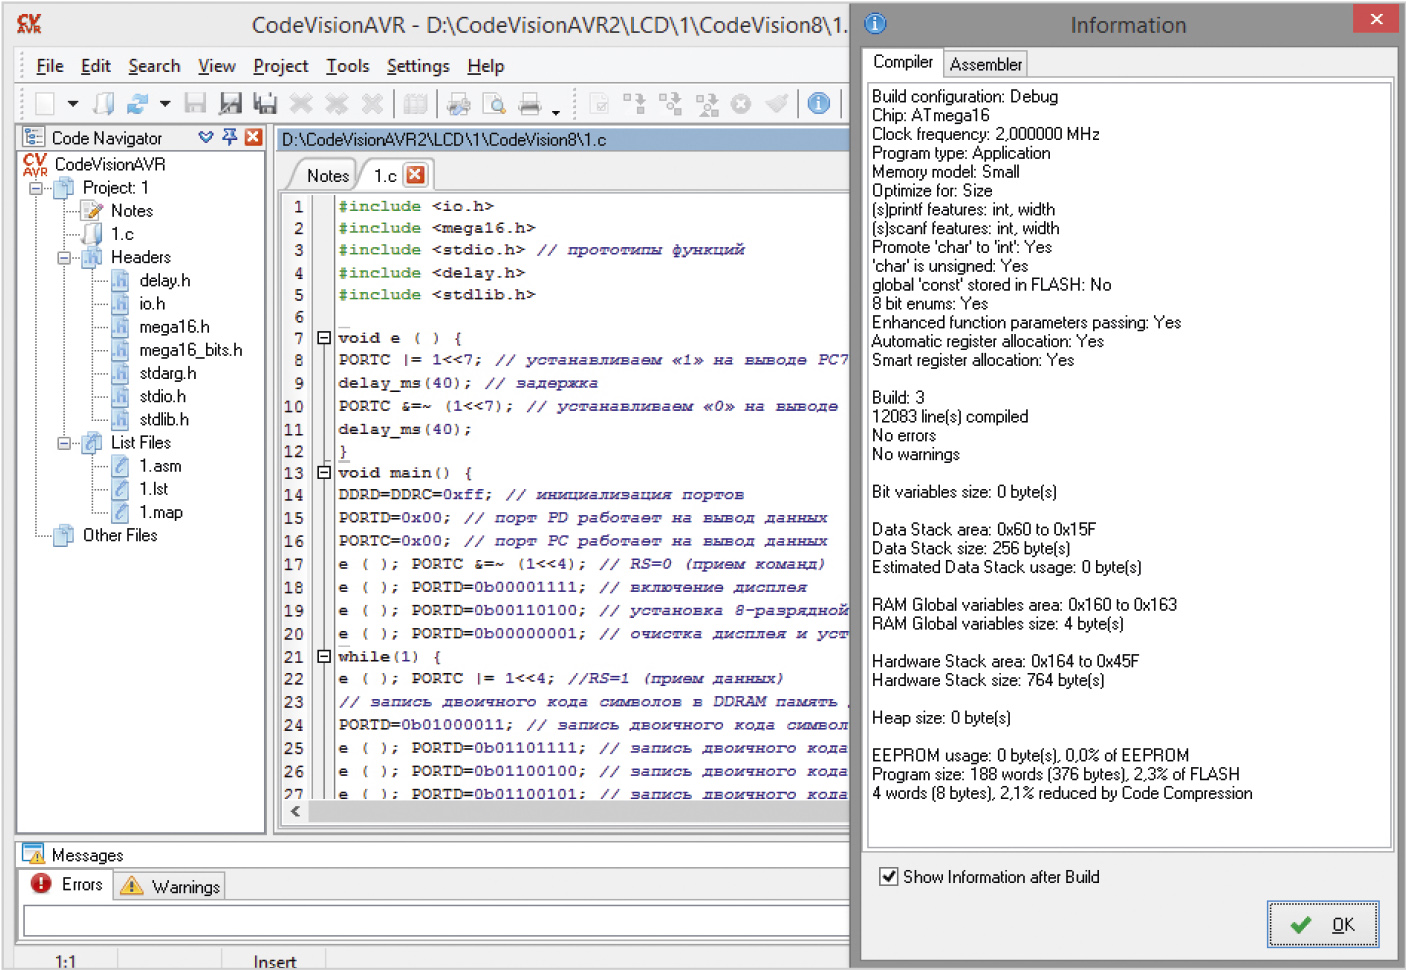Select stdio.h header in tree

tap(163, 397)
